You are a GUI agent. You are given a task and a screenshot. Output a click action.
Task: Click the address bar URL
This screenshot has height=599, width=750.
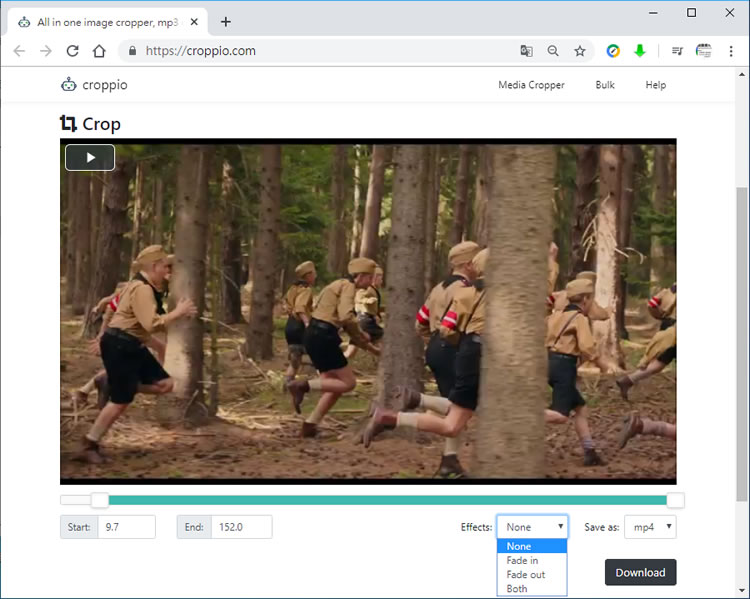click(200, 51)
